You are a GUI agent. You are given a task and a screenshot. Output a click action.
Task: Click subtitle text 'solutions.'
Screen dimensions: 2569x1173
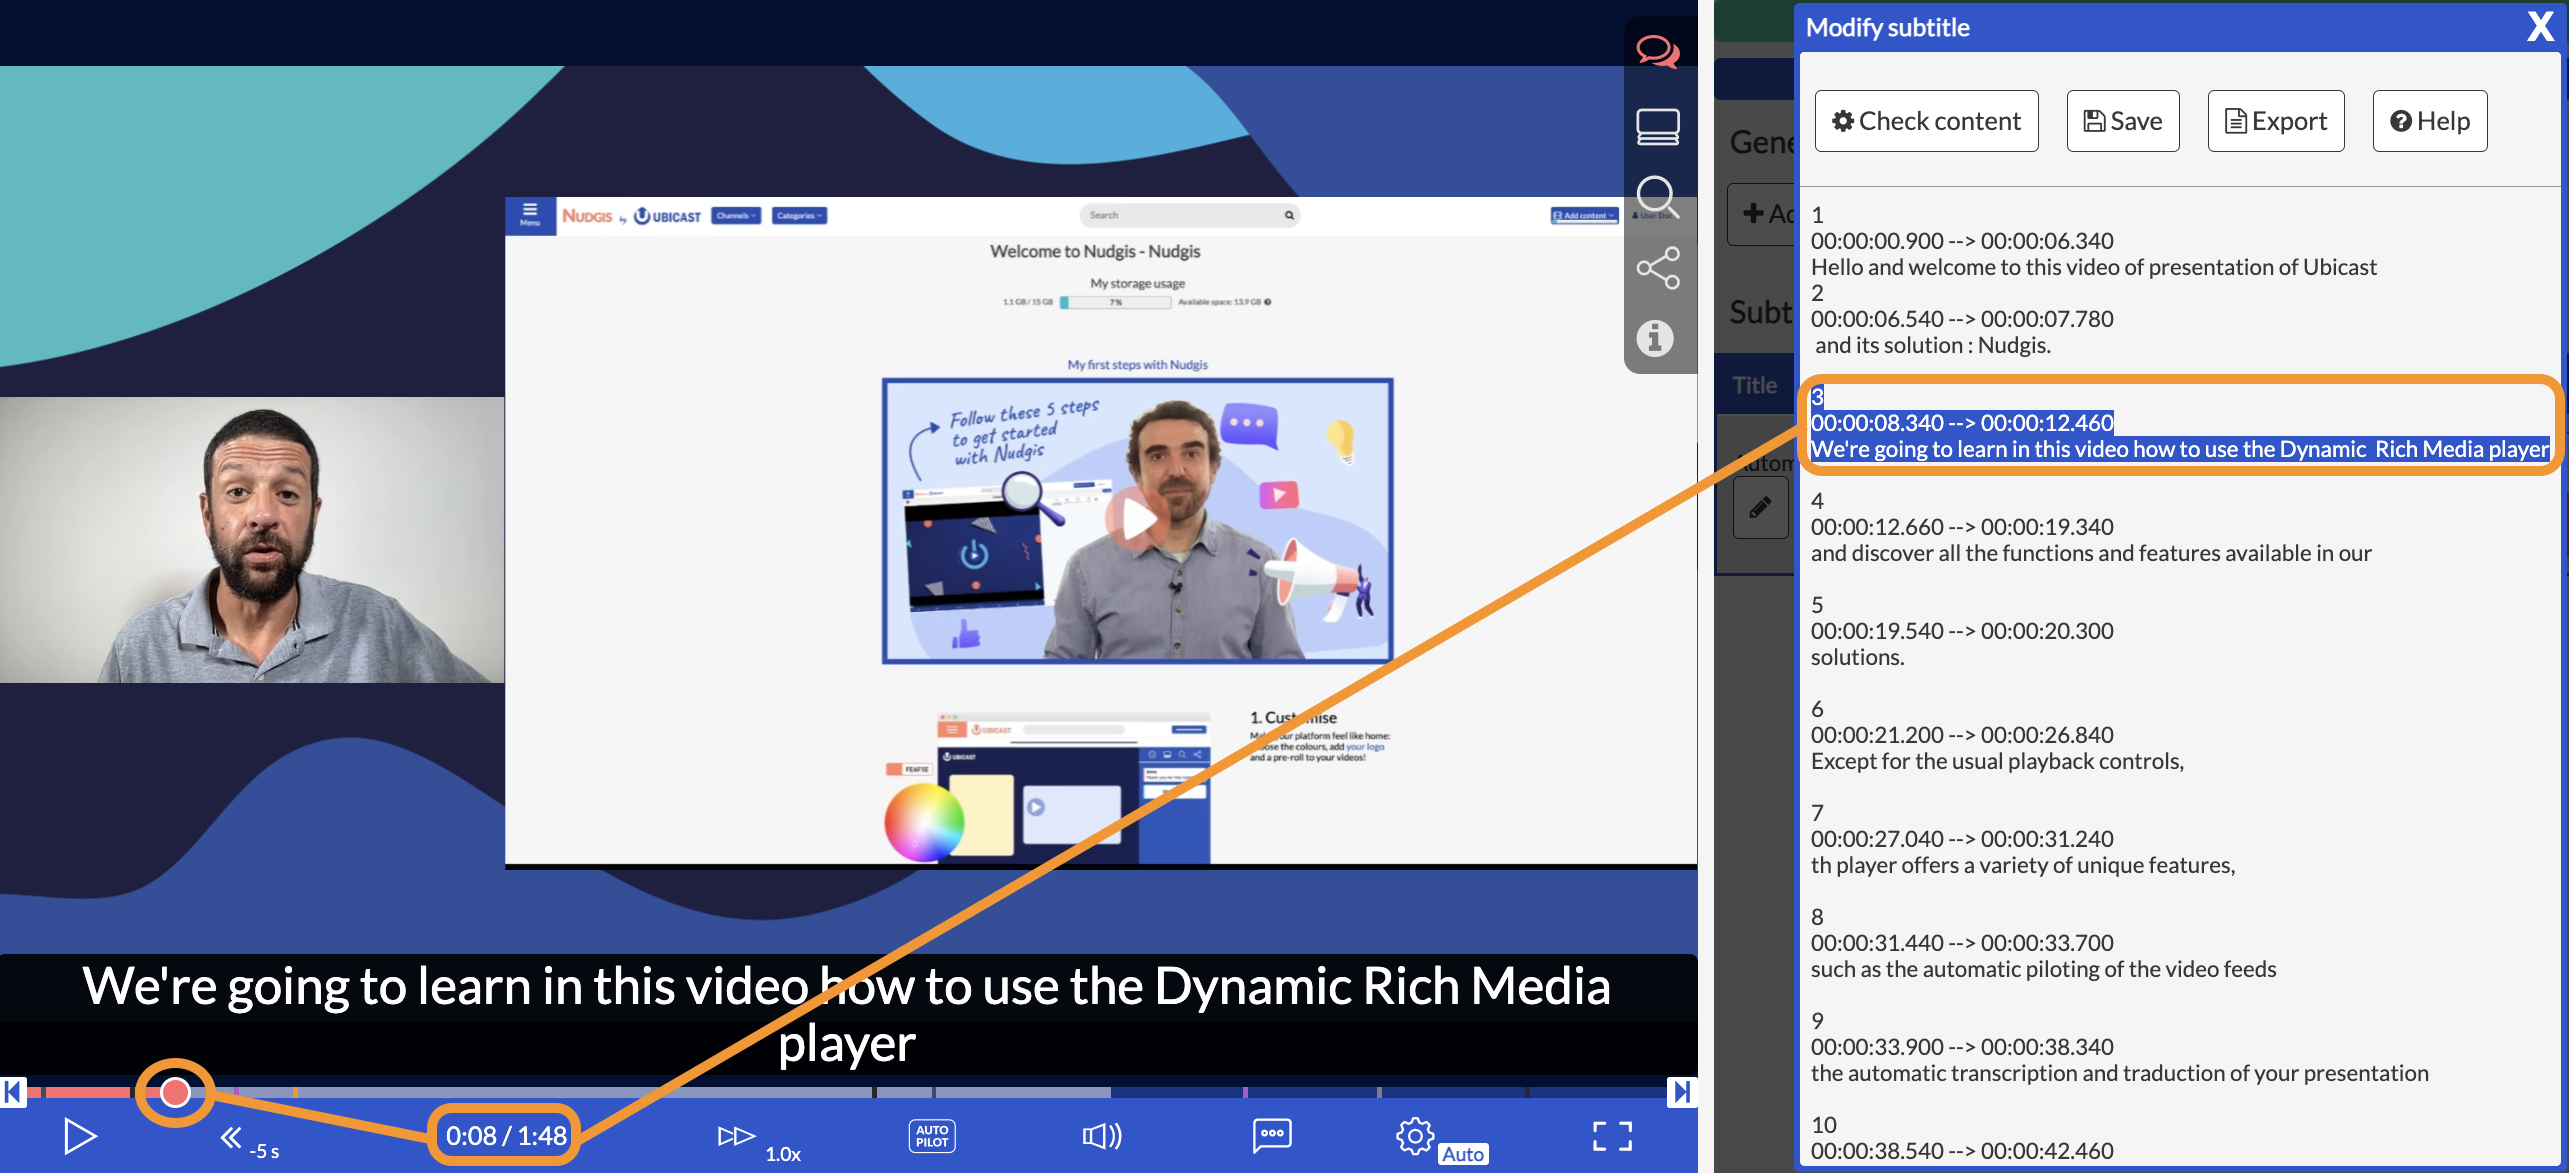(1857, 657)
